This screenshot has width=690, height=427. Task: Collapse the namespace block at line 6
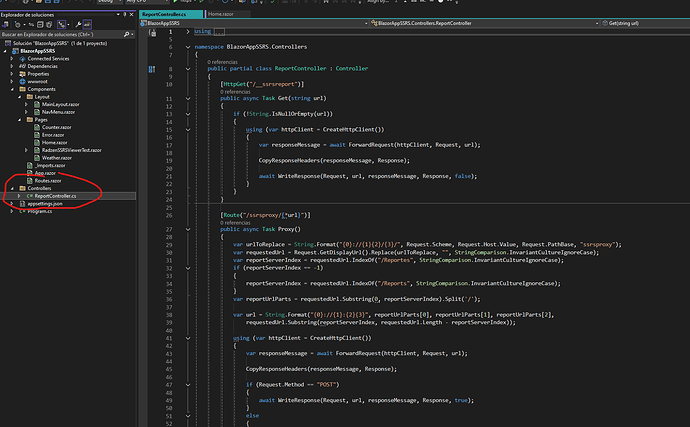(188, 47)
